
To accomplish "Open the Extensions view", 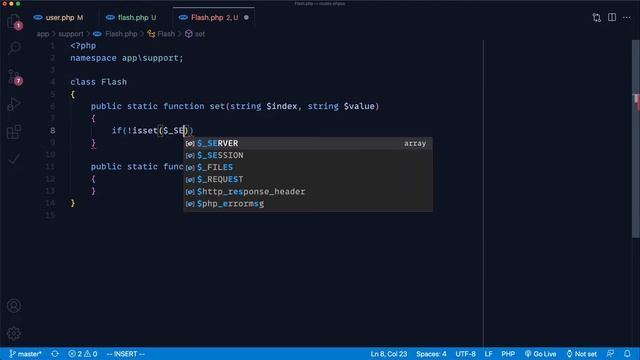I will coord(14,132).
